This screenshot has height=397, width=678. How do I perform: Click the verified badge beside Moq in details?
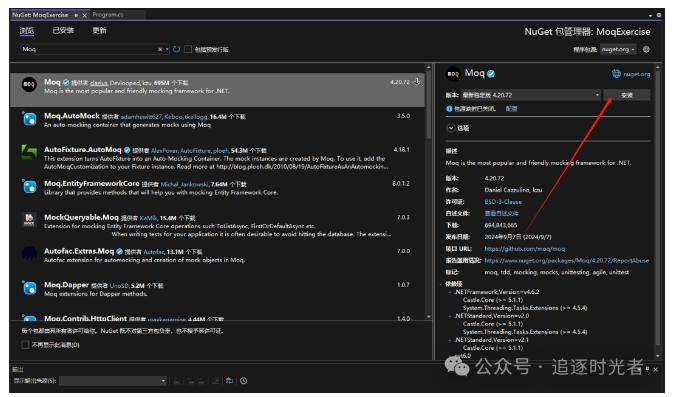tap(491, 74)
